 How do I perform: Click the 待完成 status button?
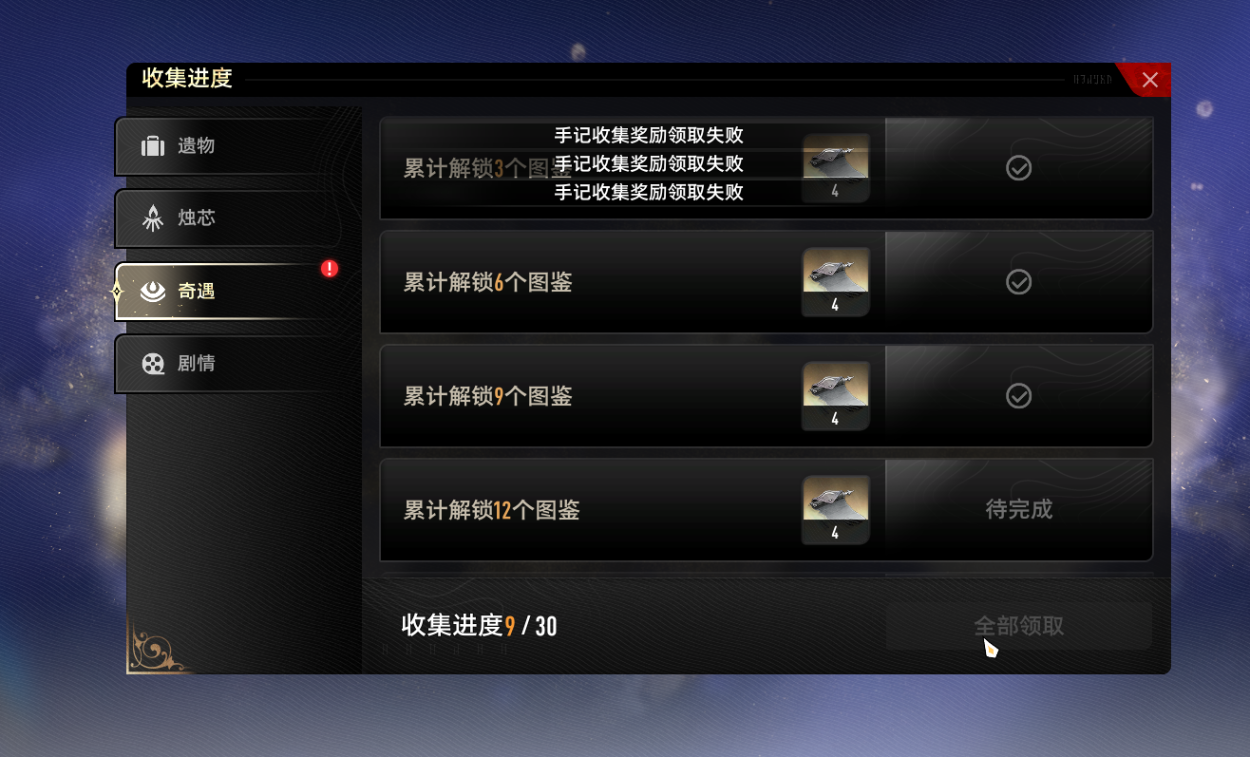coord(1018,510)
